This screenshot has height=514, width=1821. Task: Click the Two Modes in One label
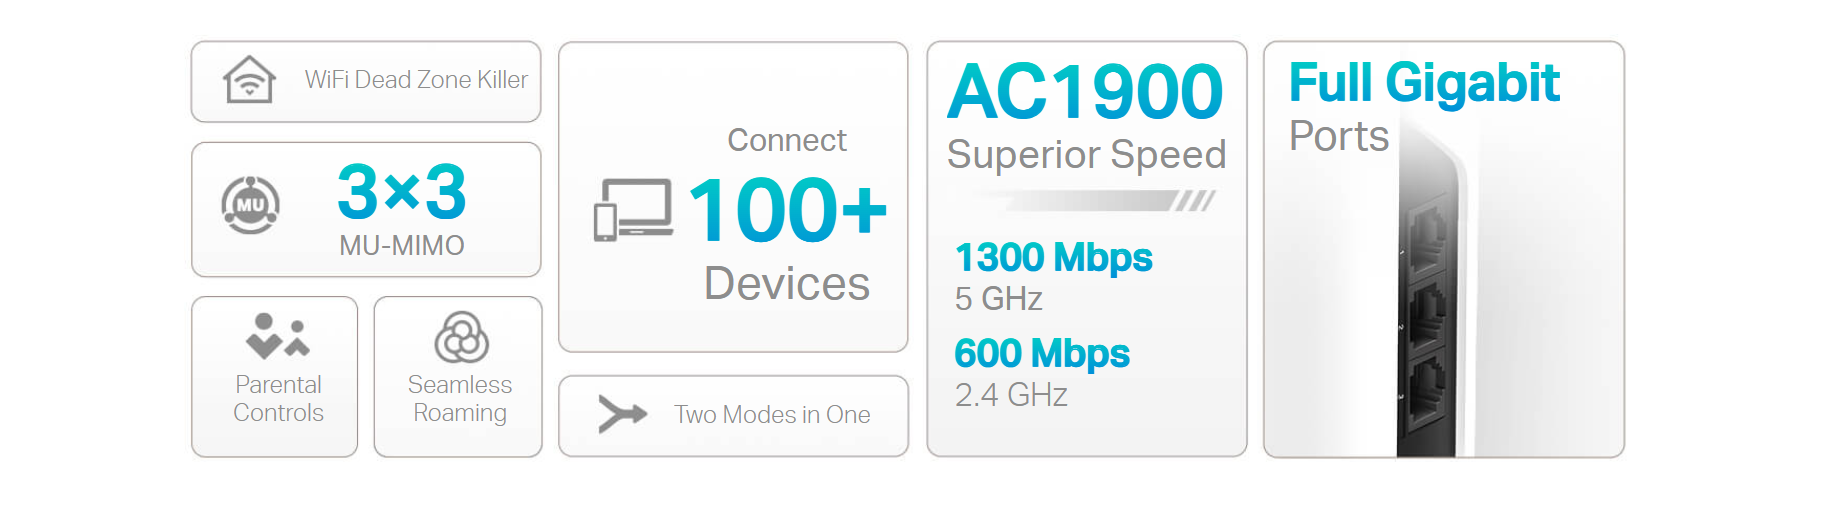point(772,414)
